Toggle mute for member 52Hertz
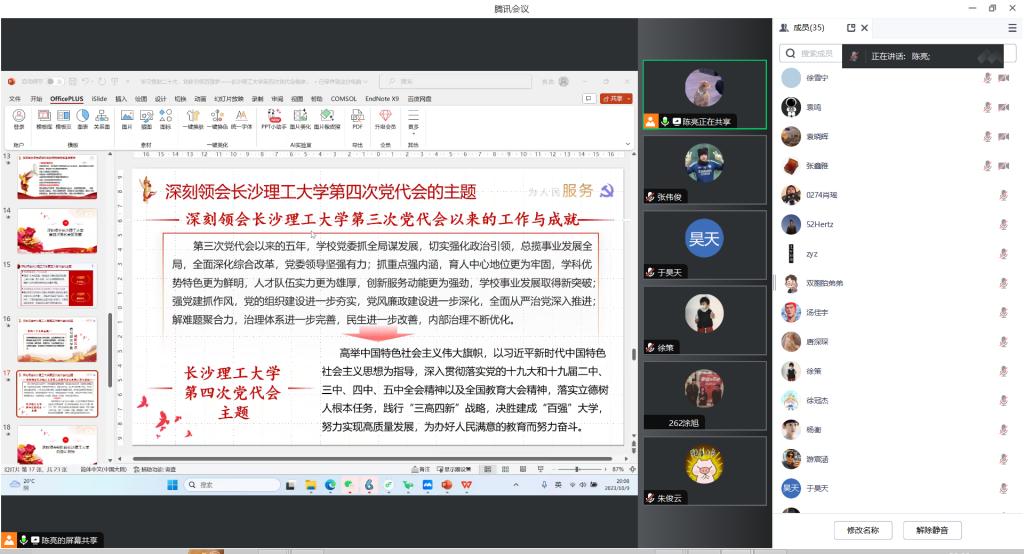 (1003, 224)
